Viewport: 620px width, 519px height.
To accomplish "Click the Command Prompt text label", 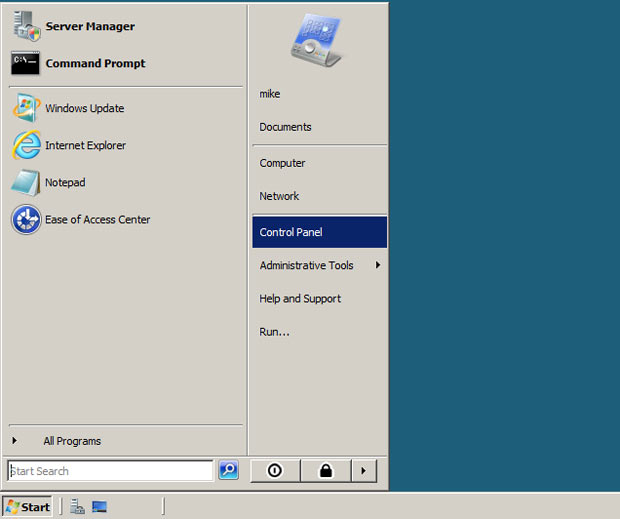I will (95, 64).
